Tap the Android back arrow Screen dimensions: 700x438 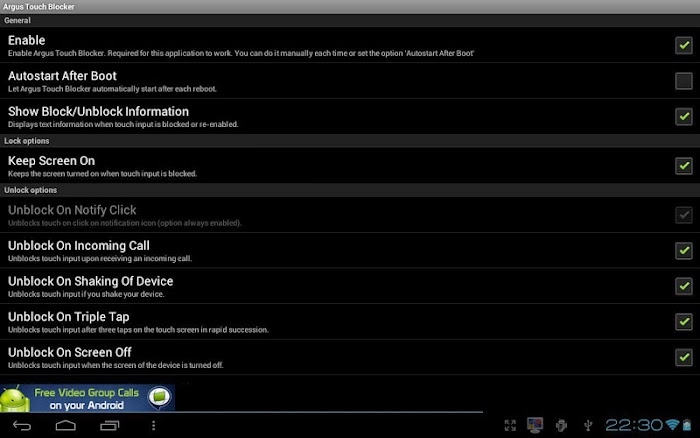point(22,425)
